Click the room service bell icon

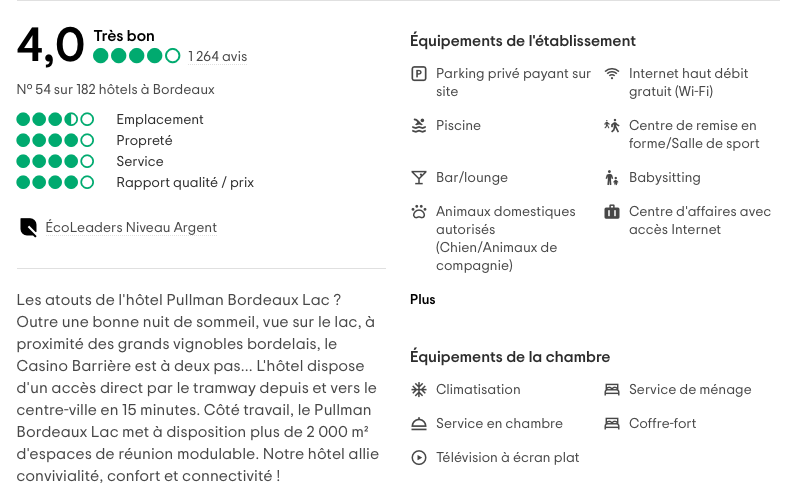coord(419,424)
